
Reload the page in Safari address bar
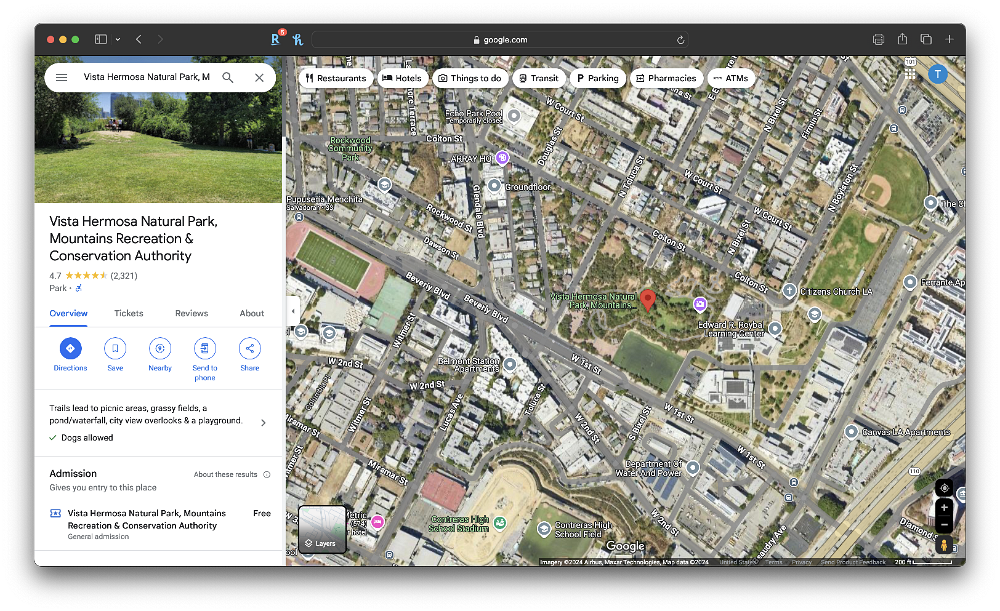pyautogui.click(x=680, y=40)
